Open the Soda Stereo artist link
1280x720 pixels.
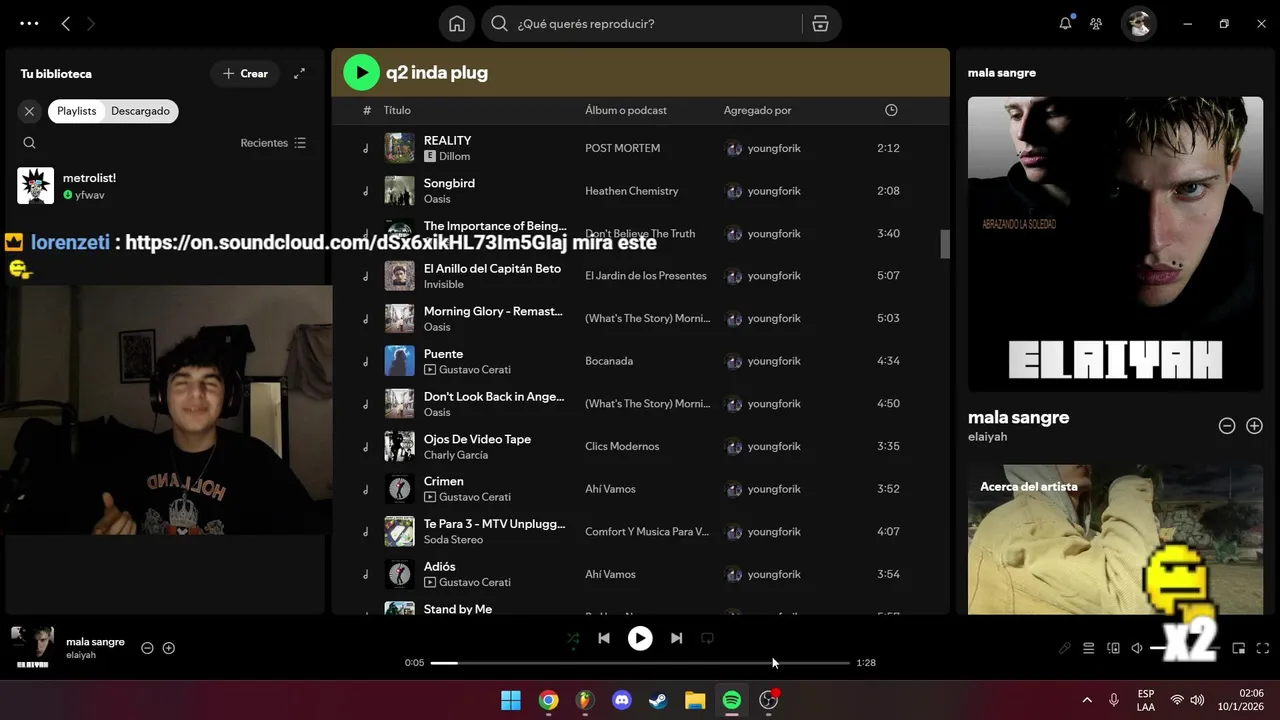pyautogui.click(x=453, y=540)
